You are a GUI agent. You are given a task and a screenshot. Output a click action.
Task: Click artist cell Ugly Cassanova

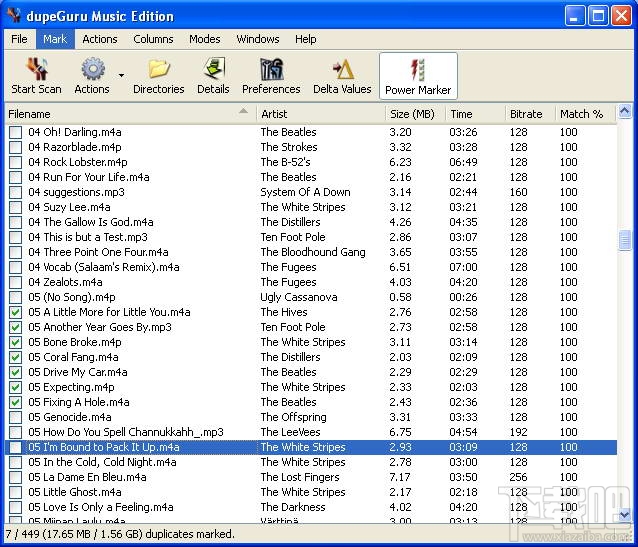coord(299,298)
